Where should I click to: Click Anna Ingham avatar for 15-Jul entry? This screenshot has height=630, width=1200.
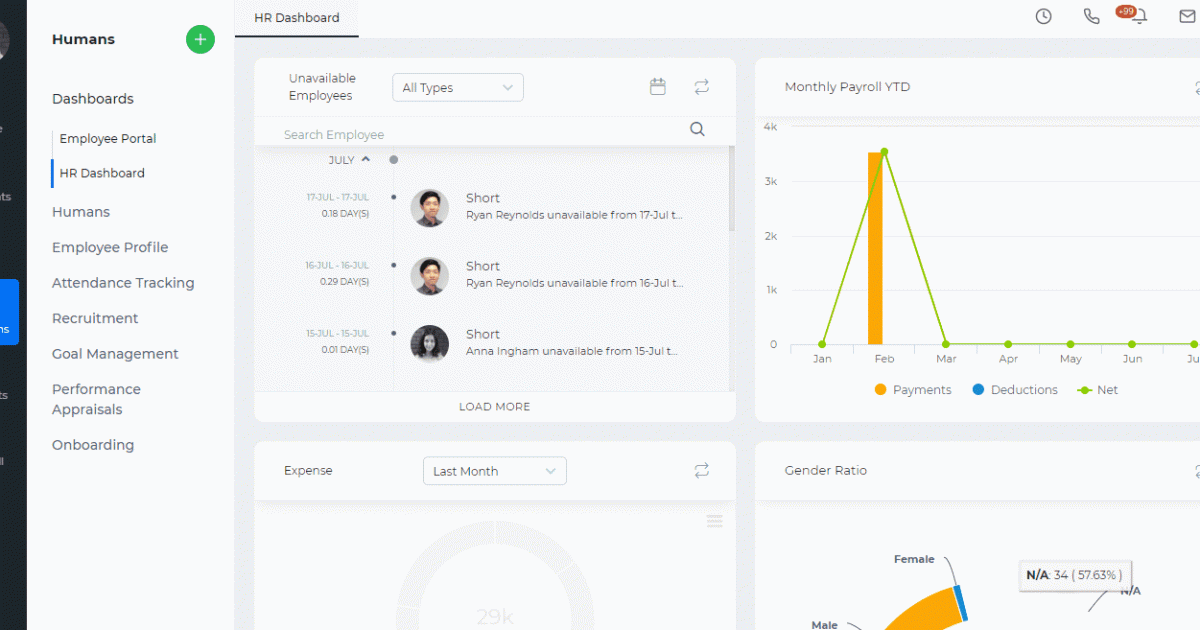tap(430, 343)
